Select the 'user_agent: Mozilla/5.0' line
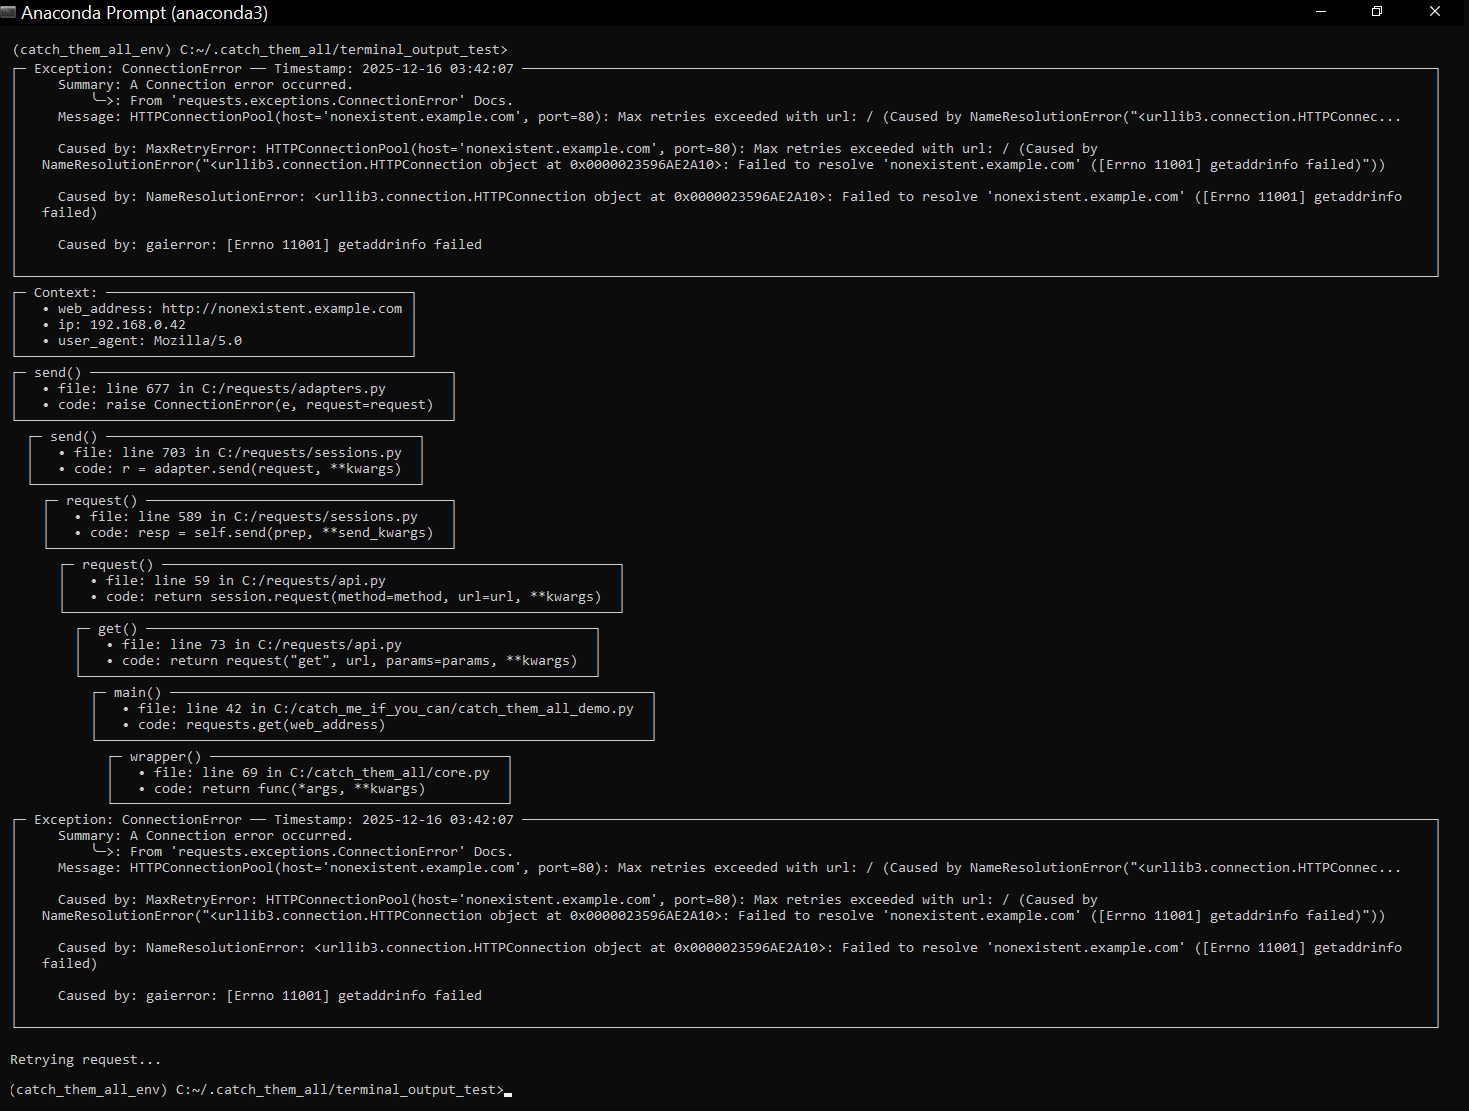 [143, 341]
